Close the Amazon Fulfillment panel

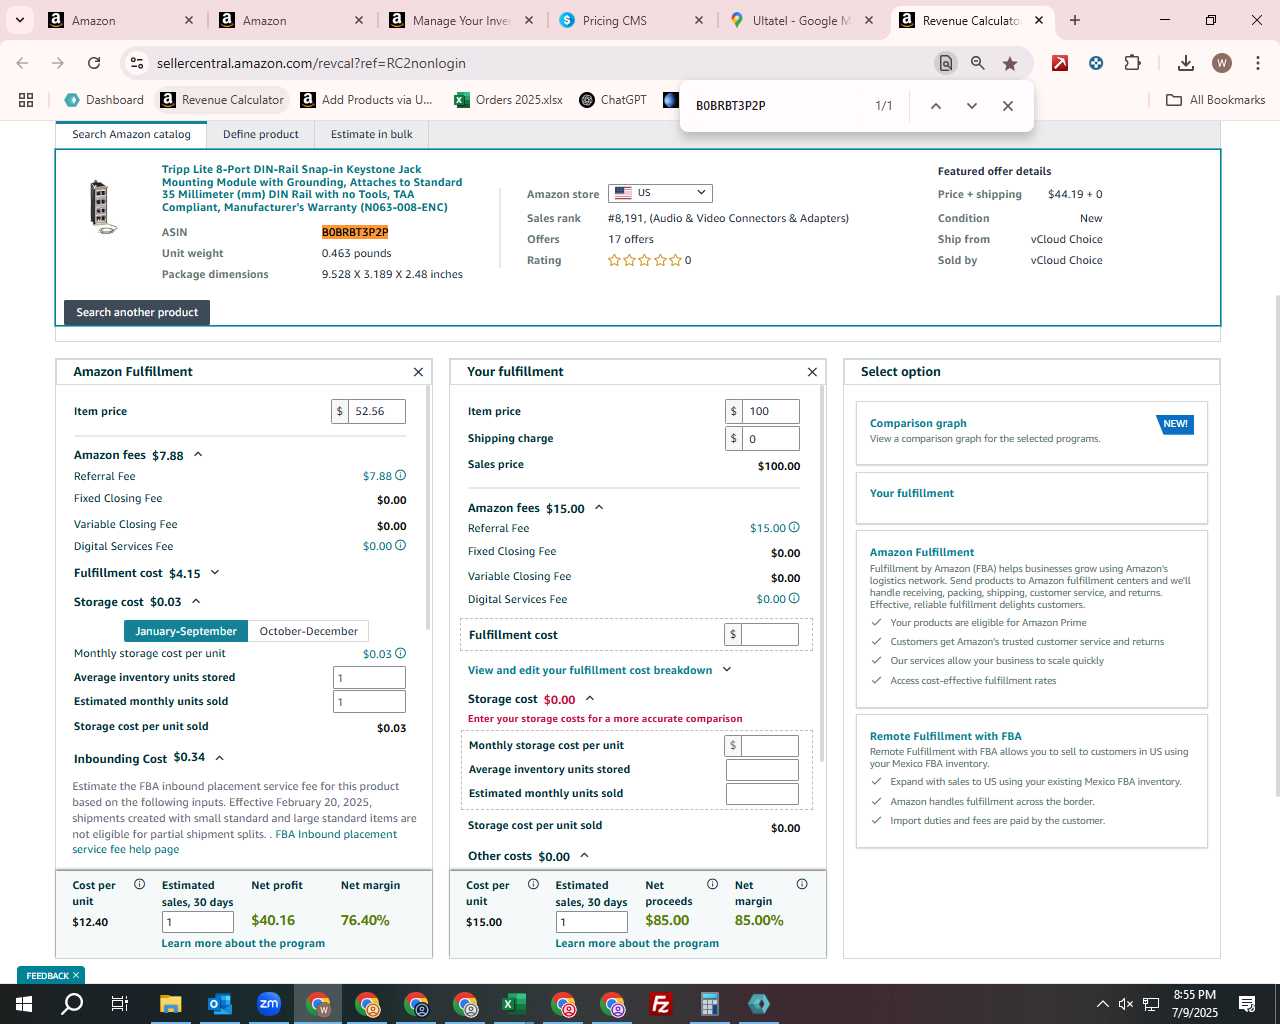pyautogui.click(x=418, y=372)
